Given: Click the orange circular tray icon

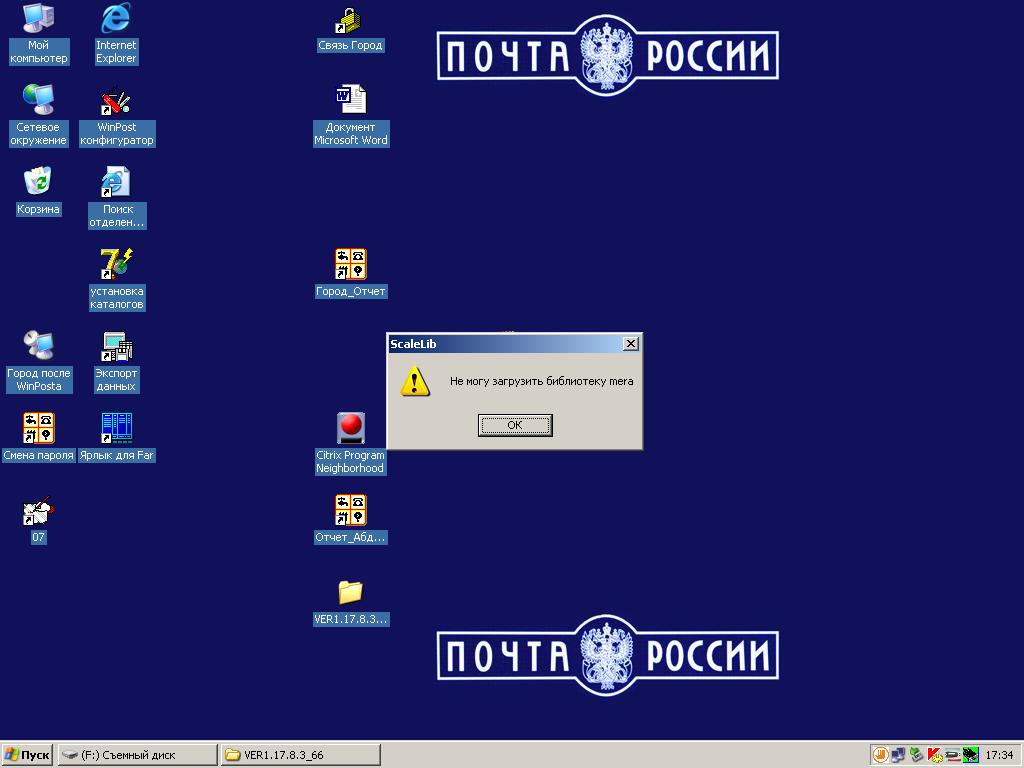Looking at the screenshot, I should tap(880, 755).
